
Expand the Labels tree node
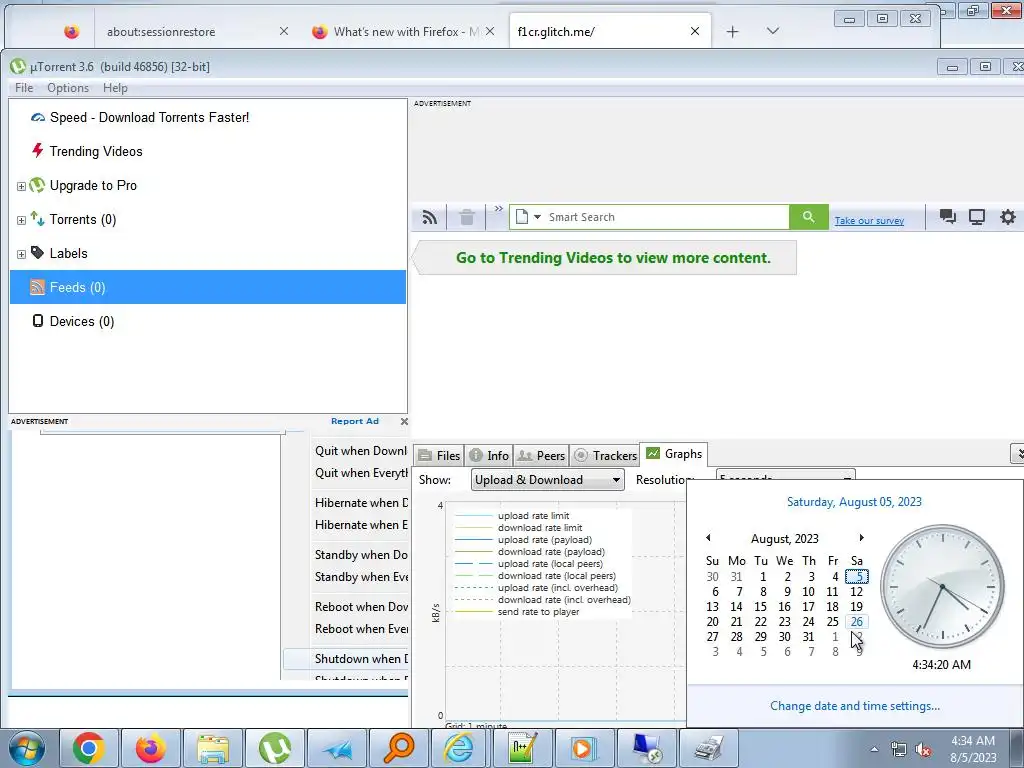click(21, 254)
